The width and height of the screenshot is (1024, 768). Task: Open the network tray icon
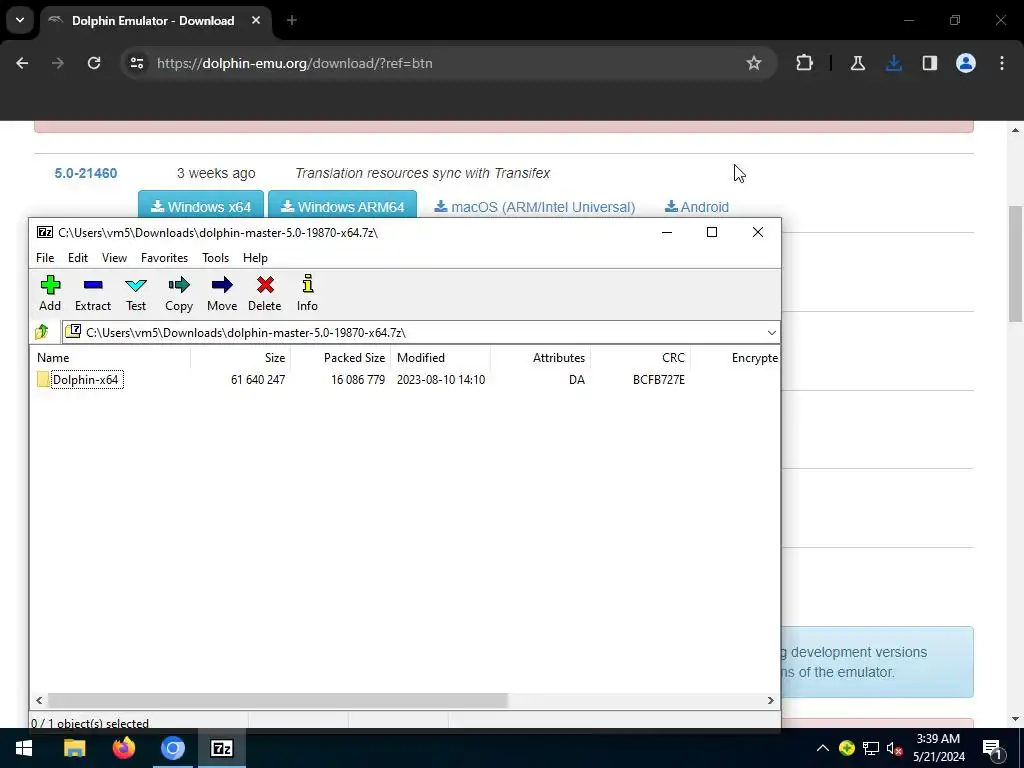click(x=871, y=748)
